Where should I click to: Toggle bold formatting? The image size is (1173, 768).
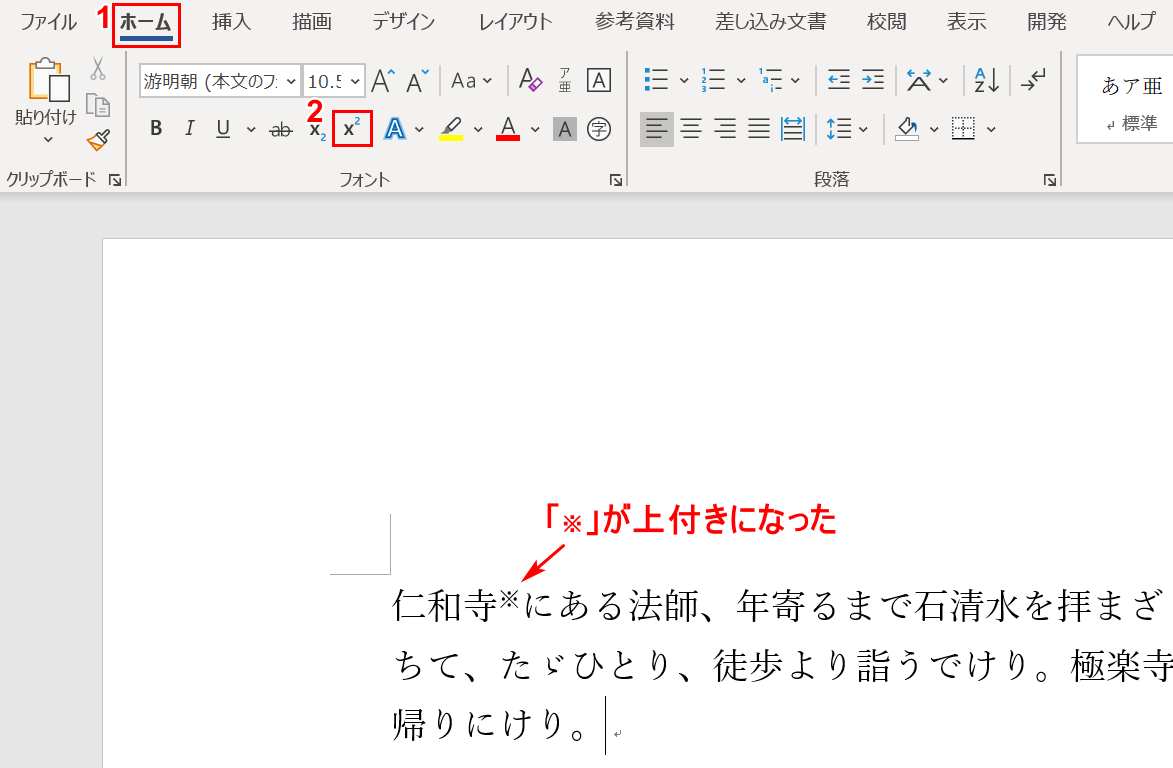coord(155,129)
